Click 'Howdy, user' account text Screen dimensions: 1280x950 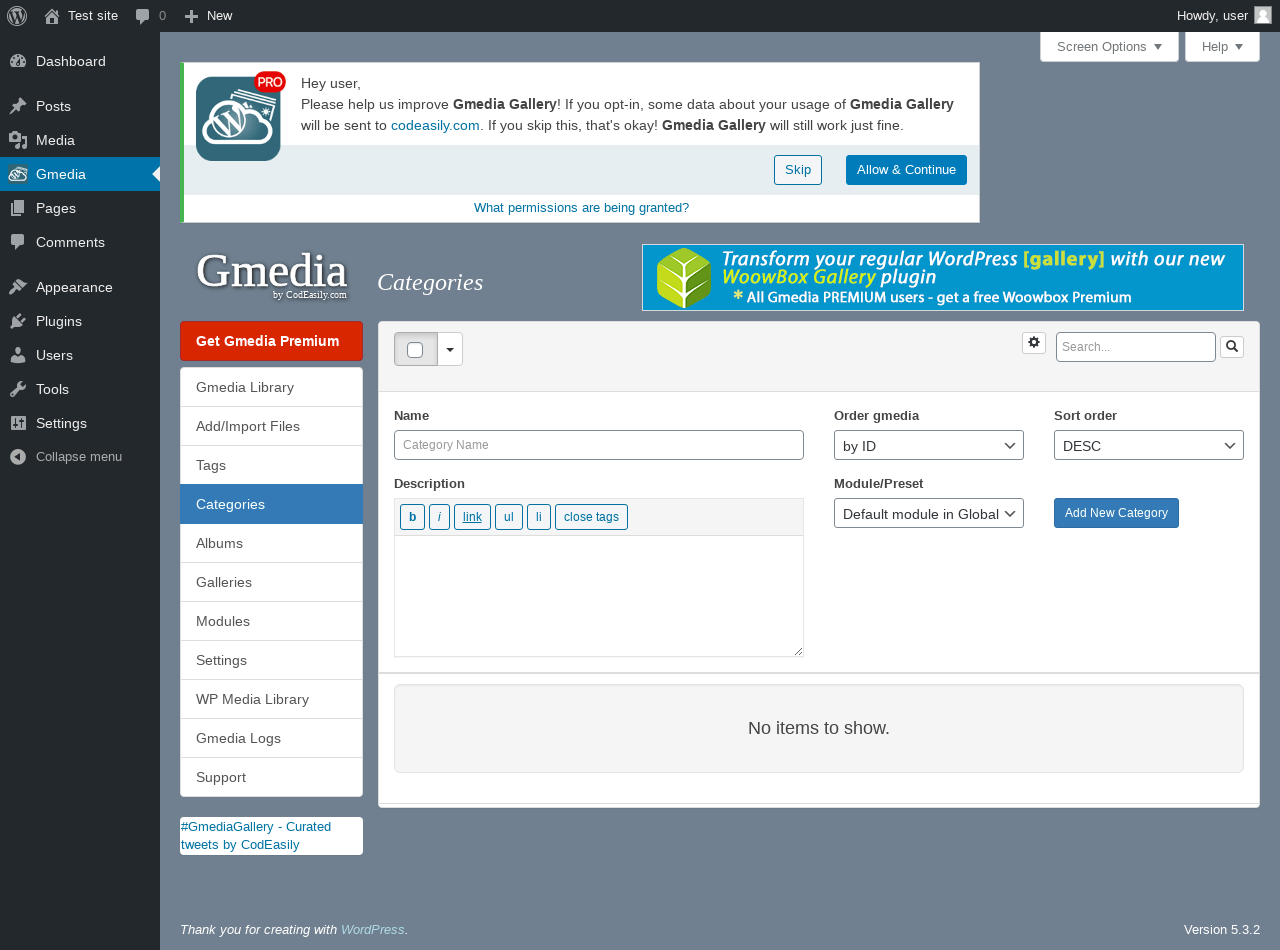pos(1212,15)
